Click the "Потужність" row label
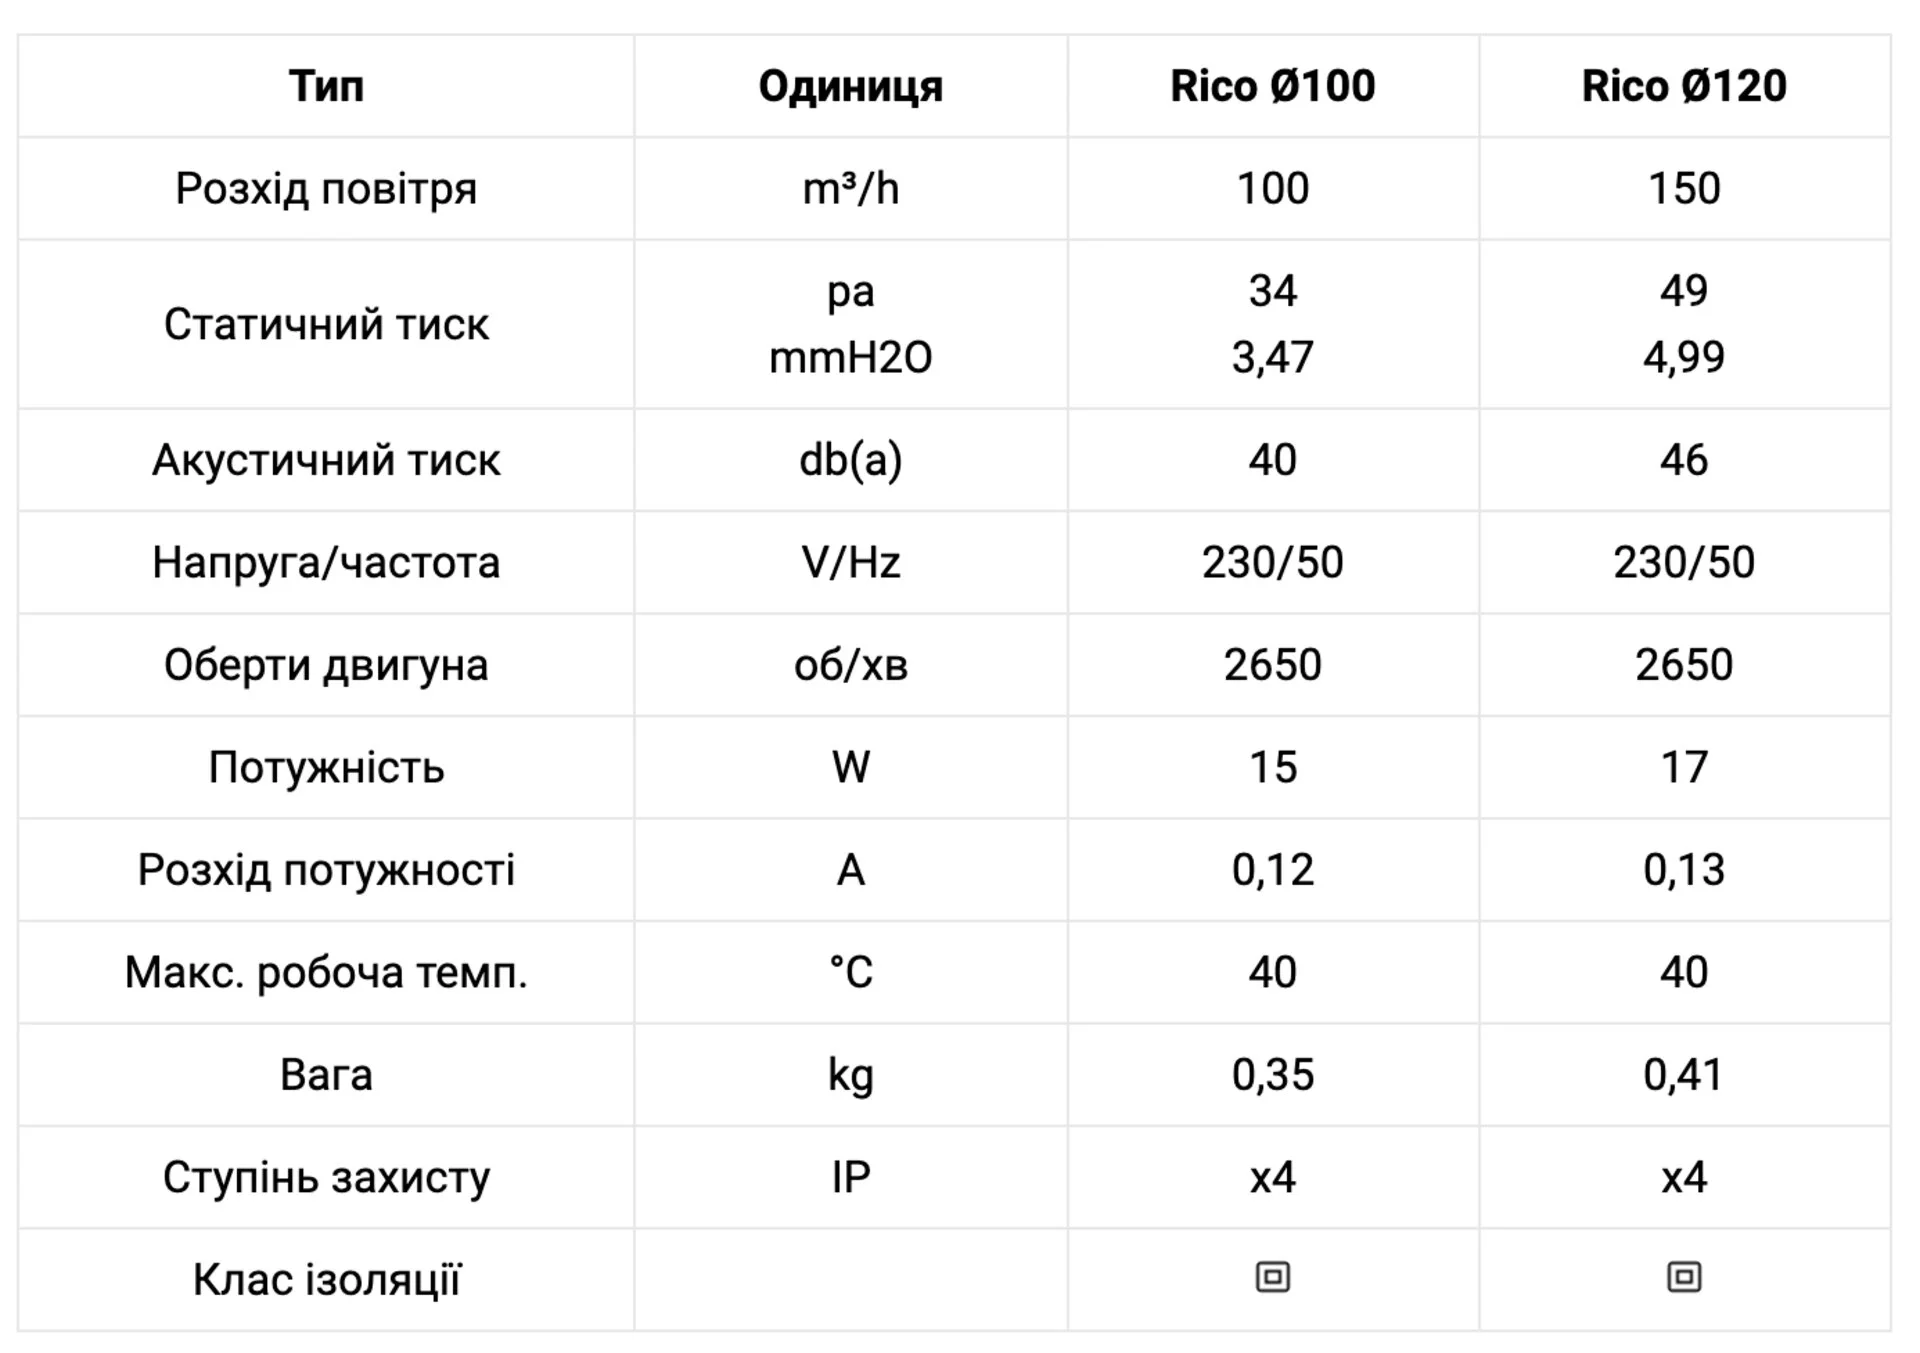Screen dimensions: 1920x1353 coord(326,767)
